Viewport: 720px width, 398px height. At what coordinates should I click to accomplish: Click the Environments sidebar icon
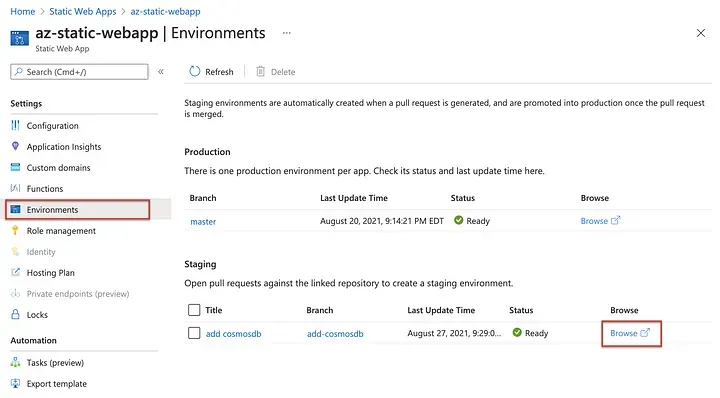16,209
